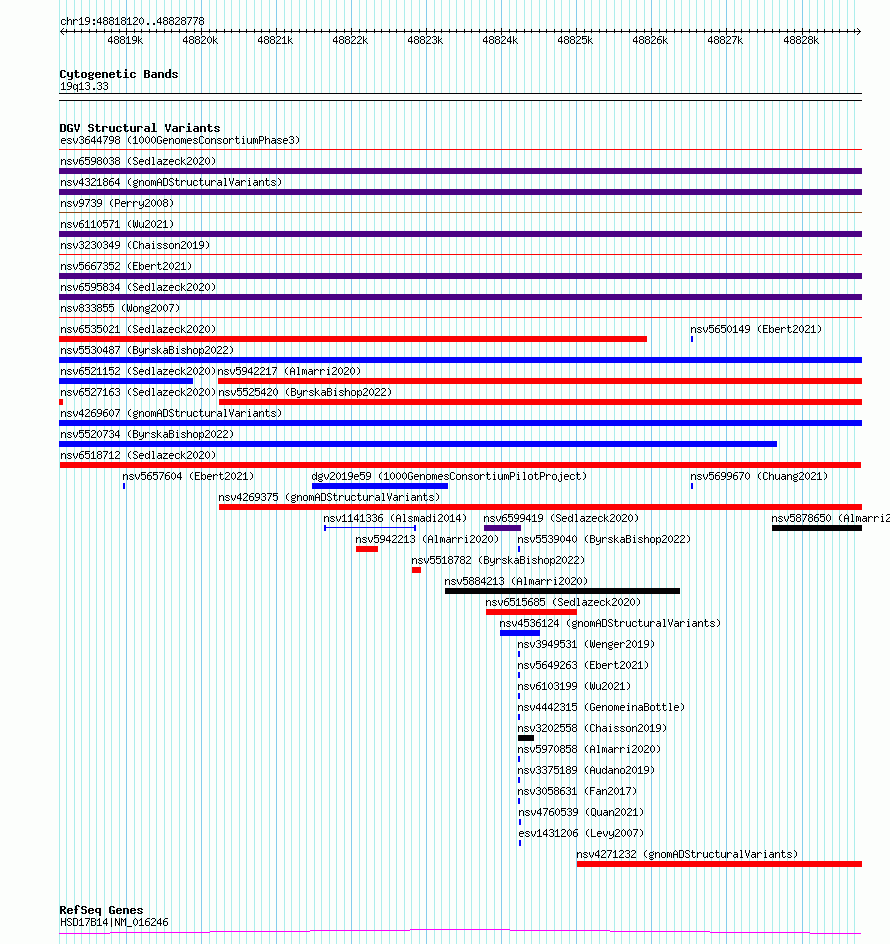Image resolution: width=890 pixels, height=944 pixels.
Task: Click the nsv5518782 ByrskaBishop2022 label
Action: tap(498, 560)
